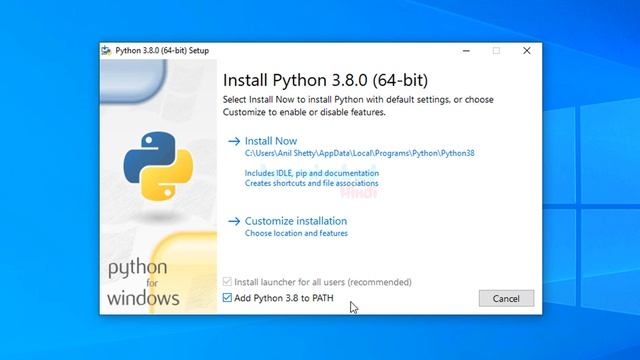Cancel the Python setup
The width and height of the screenshot is (640, 360).
506,298
